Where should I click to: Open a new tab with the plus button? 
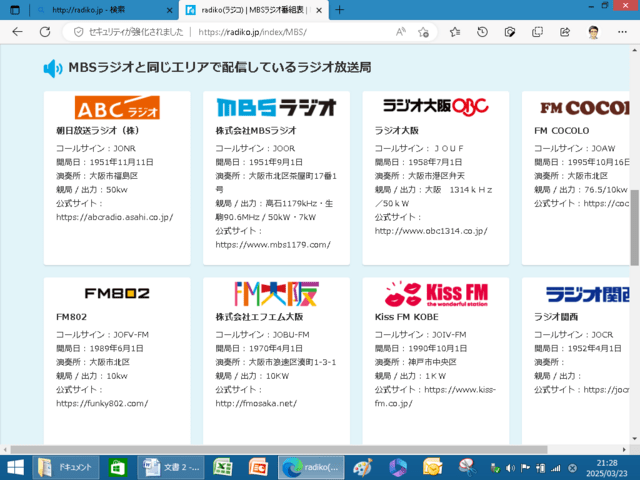(339, 9)
